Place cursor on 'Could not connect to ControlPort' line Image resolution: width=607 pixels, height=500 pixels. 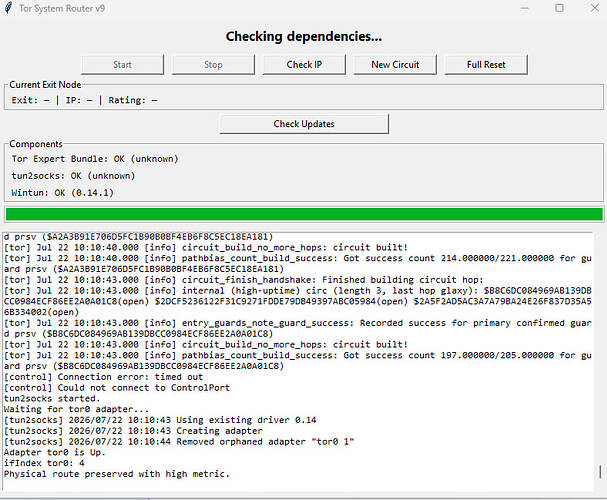pos(117,388)
